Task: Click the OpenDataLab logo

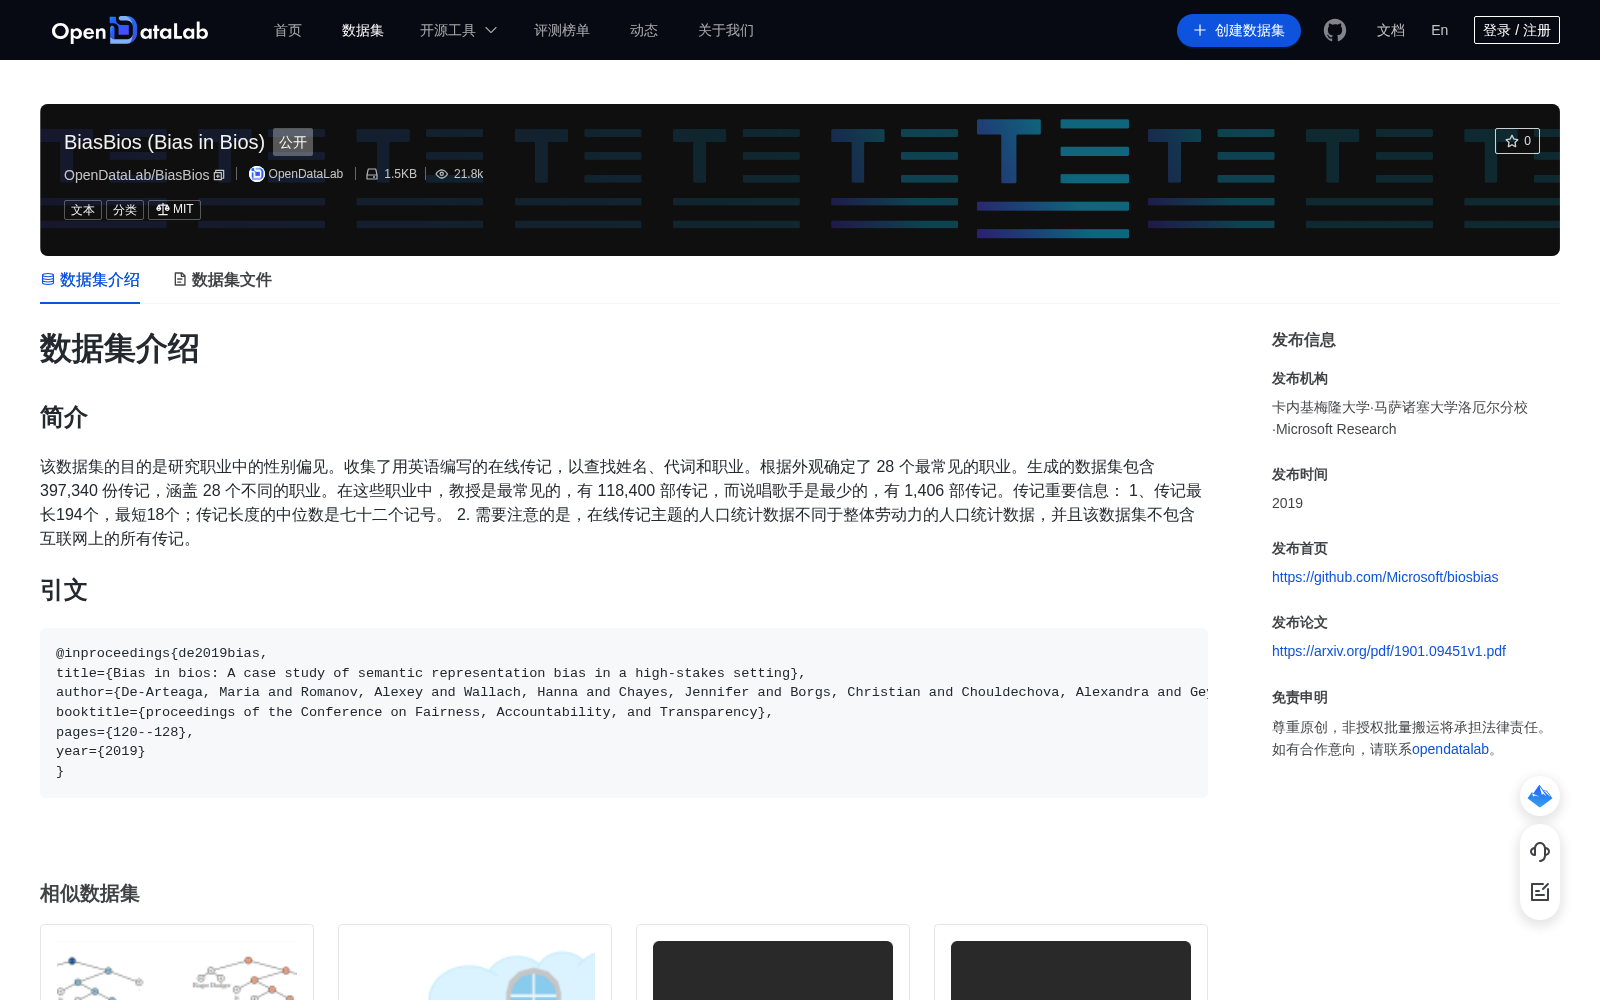Action: click(130, 30)
